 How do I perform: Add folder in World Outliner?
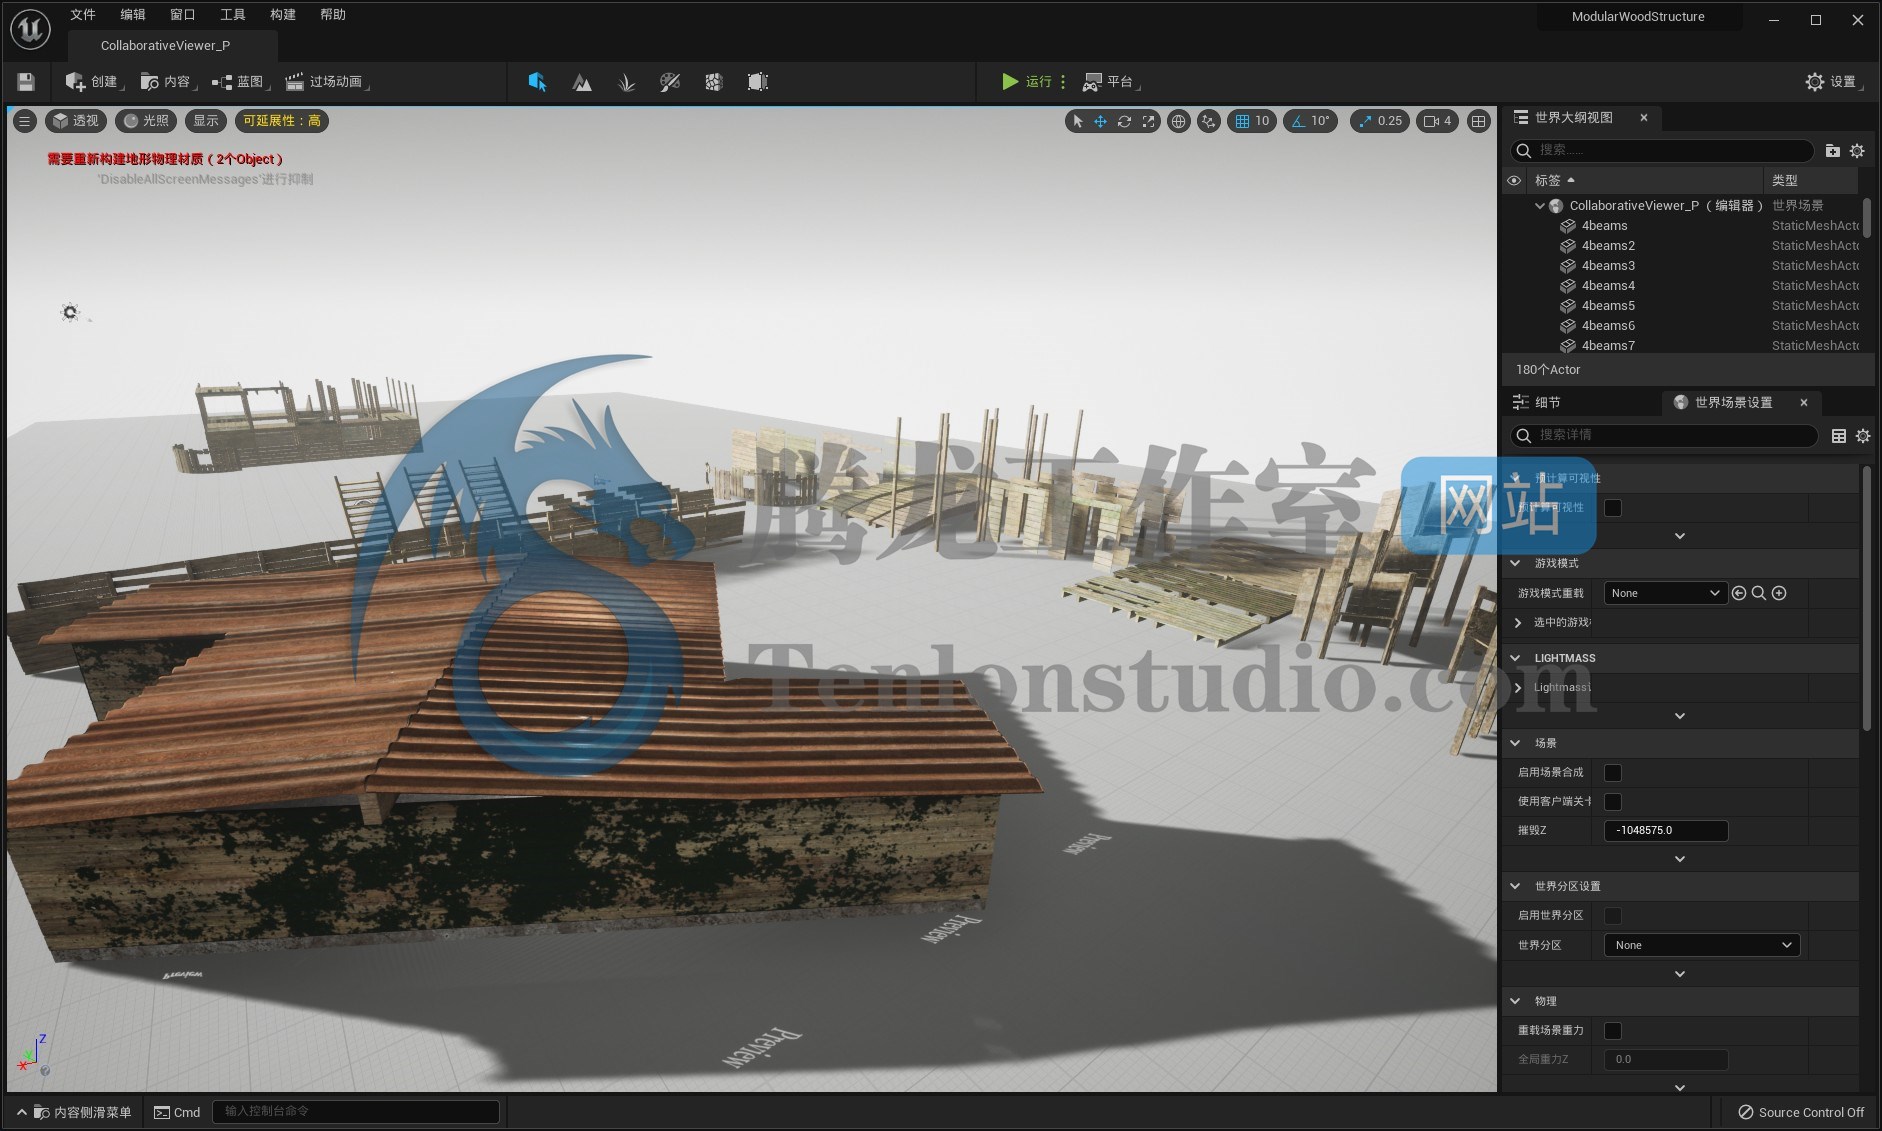tap(1832, 150)
